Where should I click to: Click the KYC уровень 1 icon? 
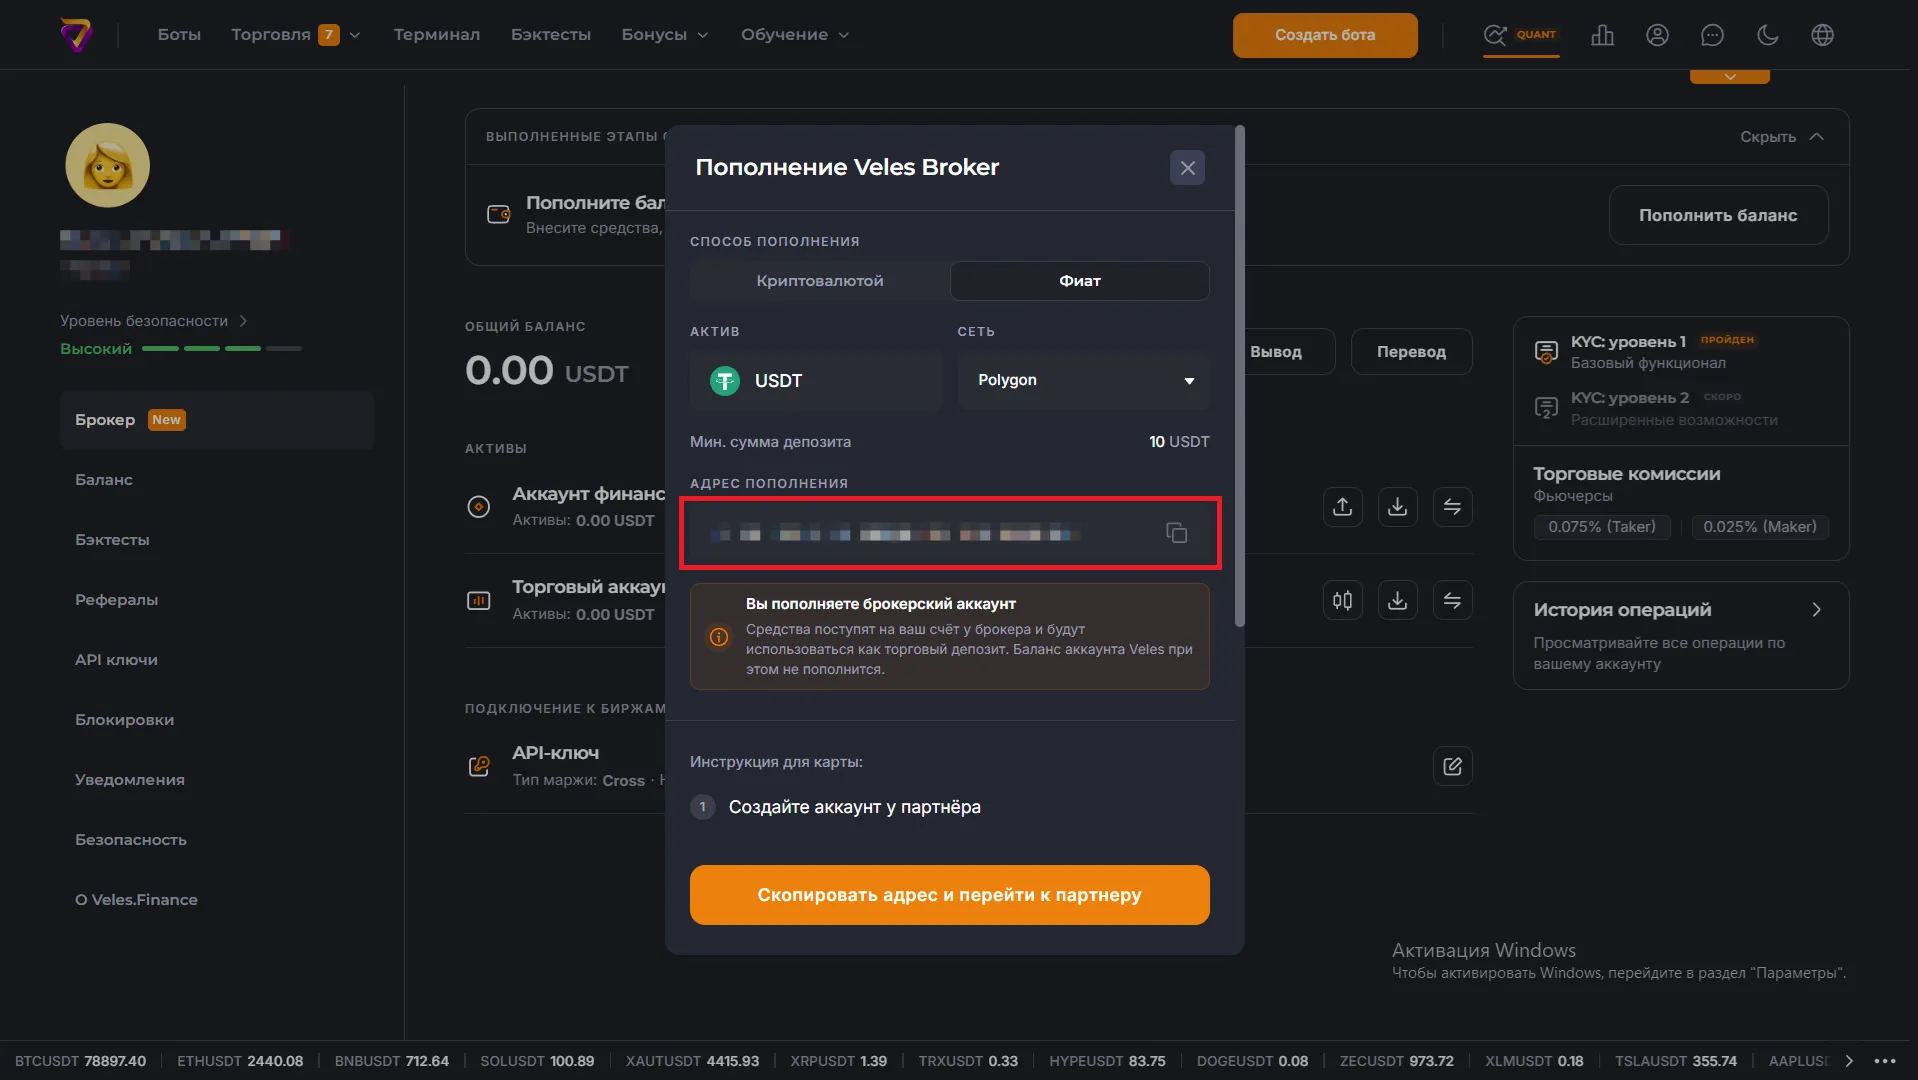[1546, 351]
